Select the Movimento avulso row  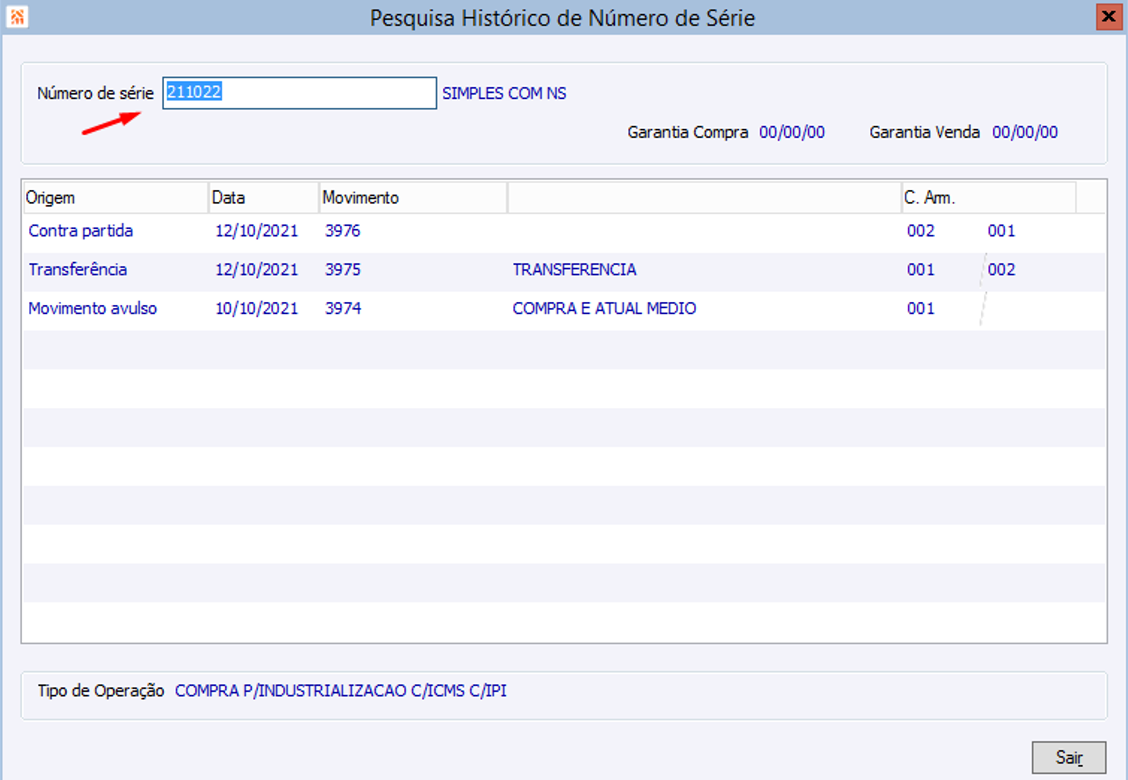tap(564, 309)
